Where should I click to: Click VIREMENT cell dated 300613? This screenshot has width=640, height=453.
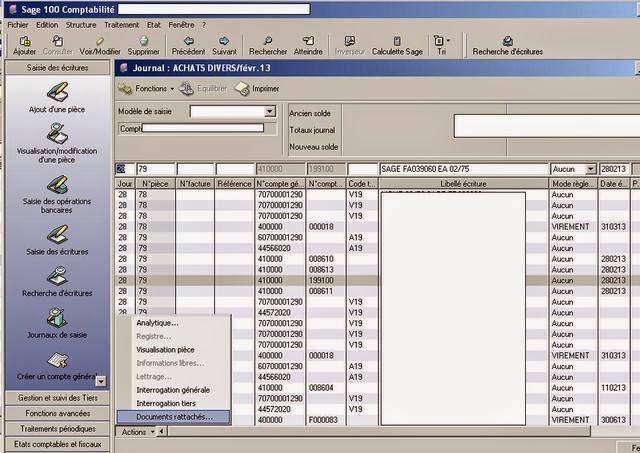pos(571,420)
